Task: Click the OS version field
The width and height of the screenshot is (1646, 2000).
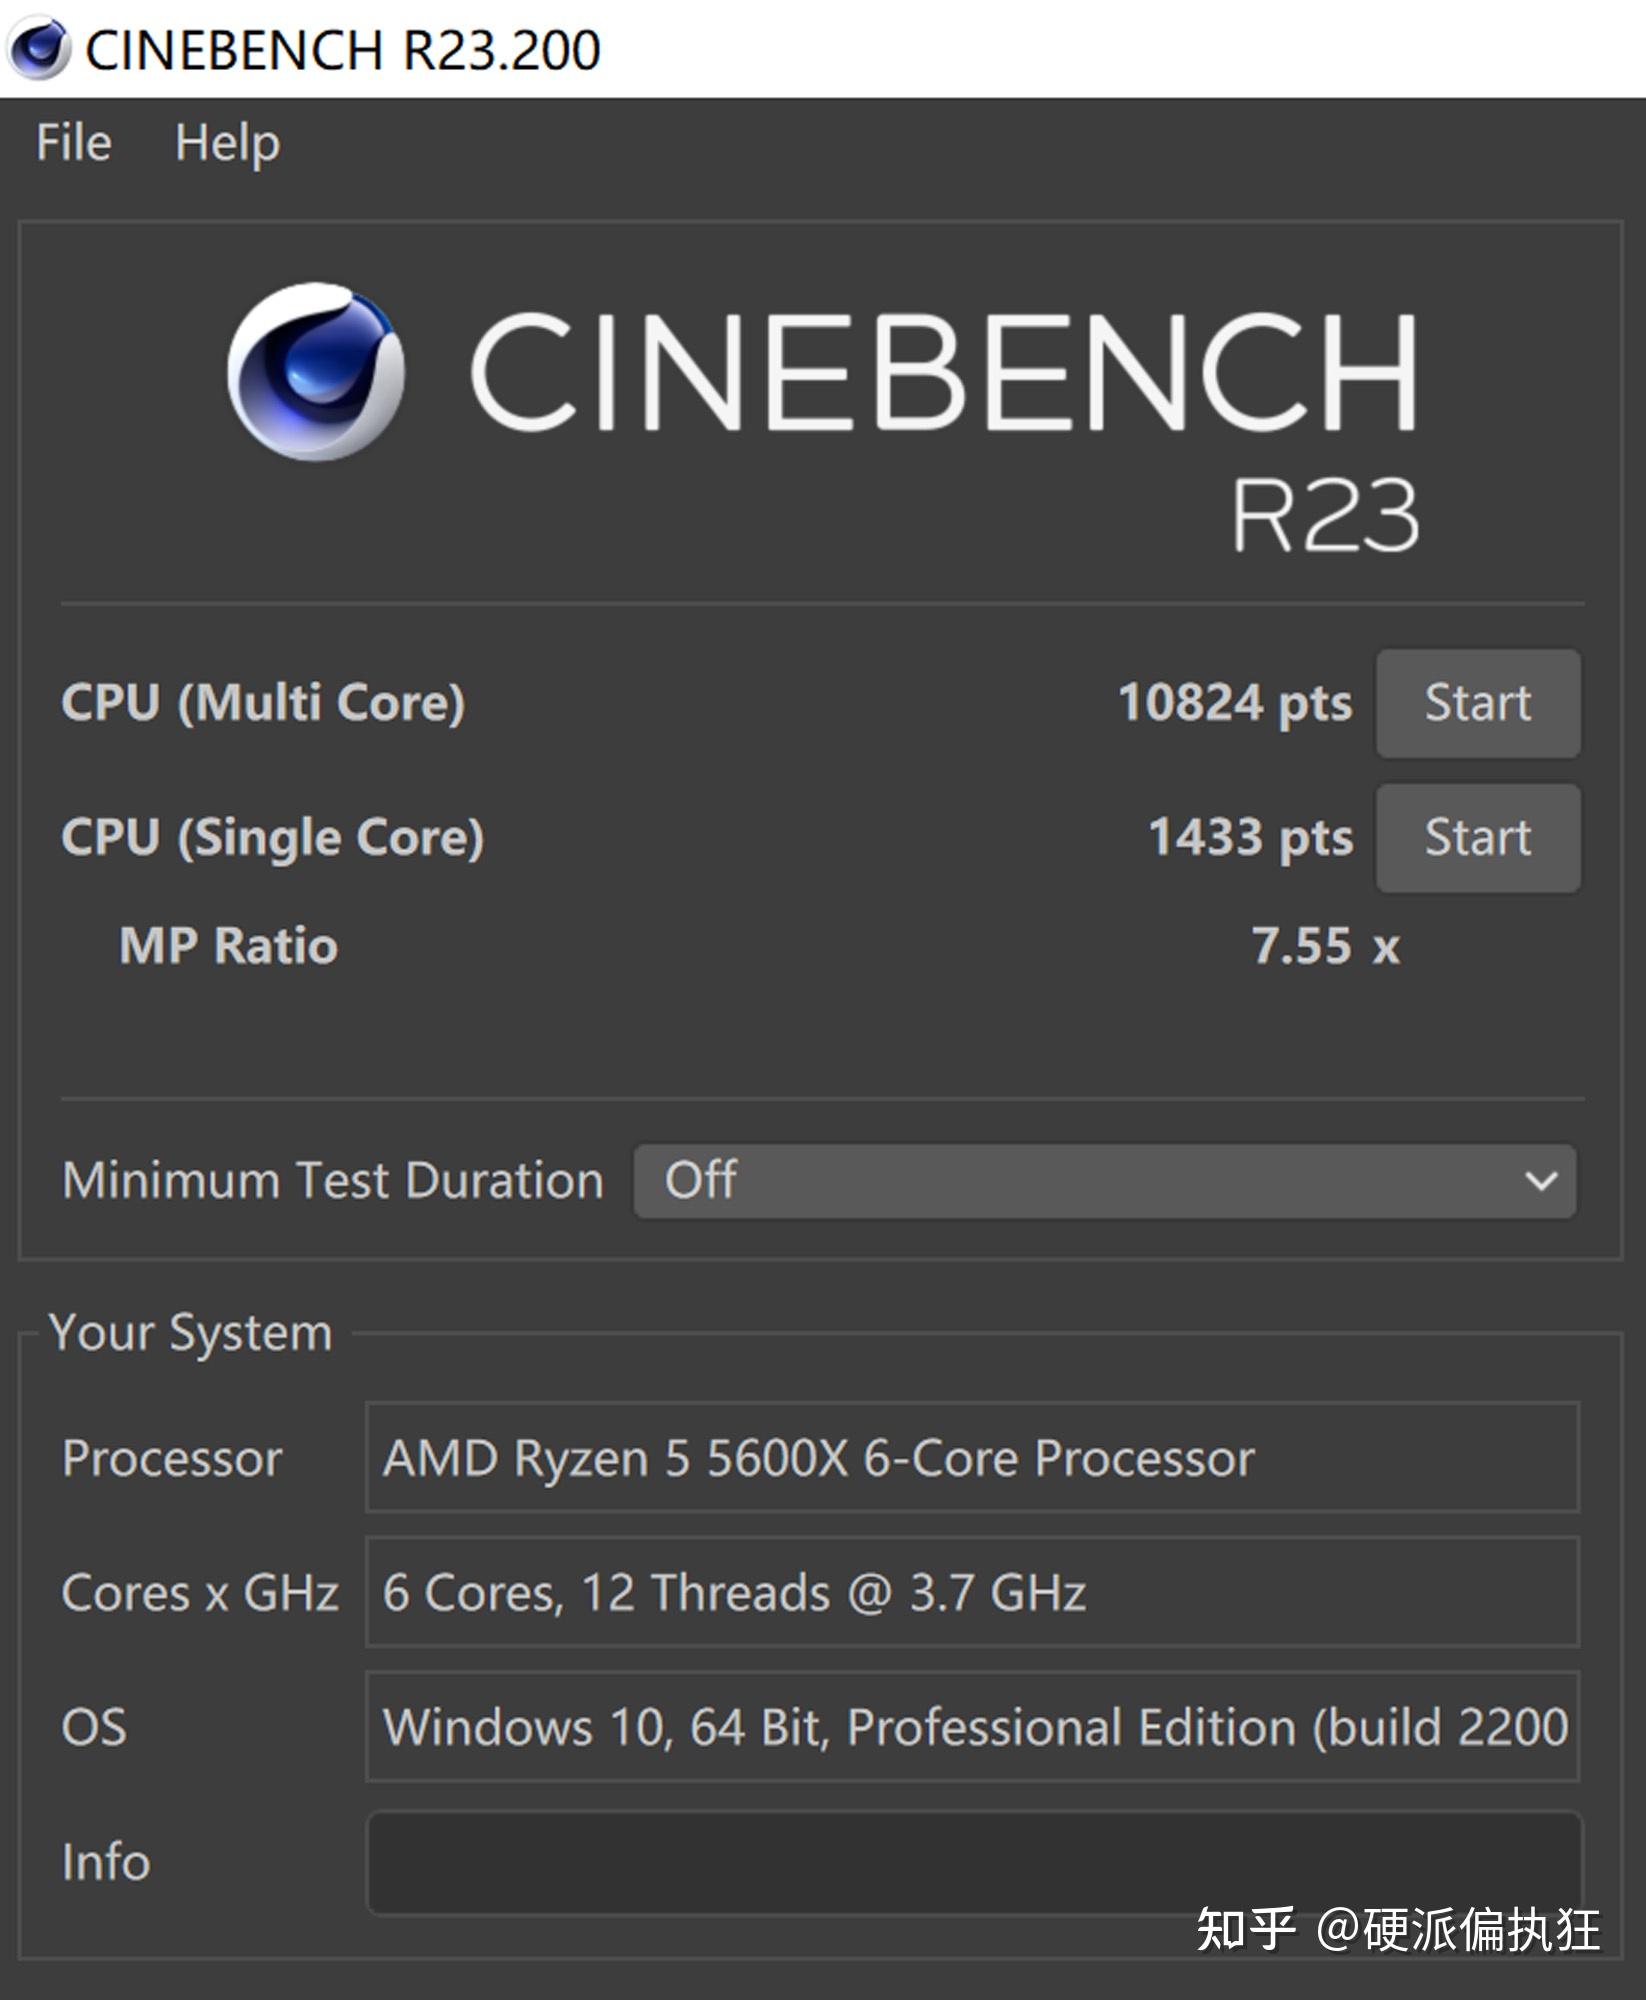Action: pos(972,1727)
